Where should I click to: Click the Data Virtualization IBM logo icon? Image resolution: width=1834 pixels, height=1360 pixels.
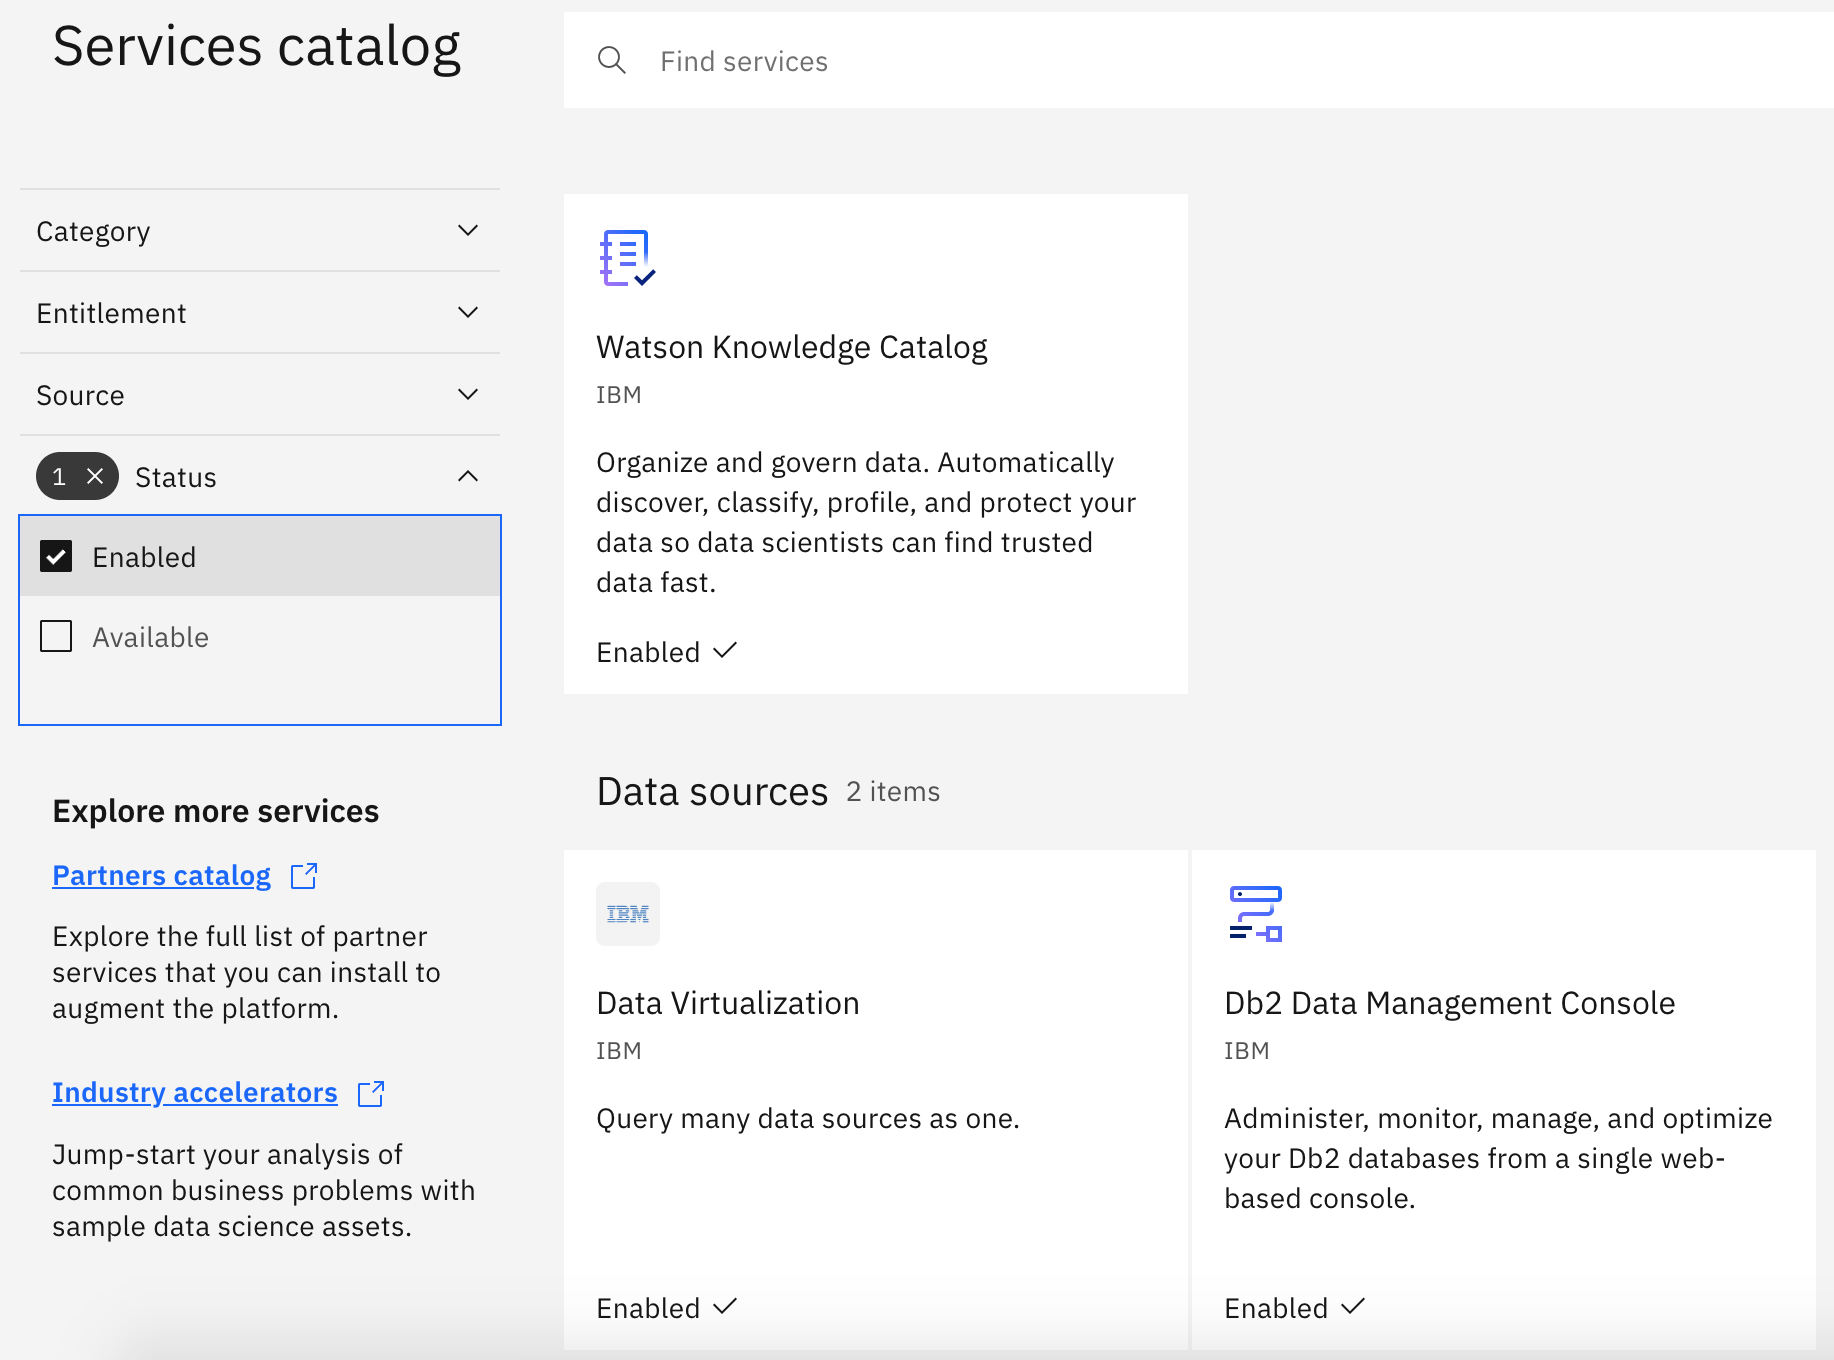[x=627, y=913]
